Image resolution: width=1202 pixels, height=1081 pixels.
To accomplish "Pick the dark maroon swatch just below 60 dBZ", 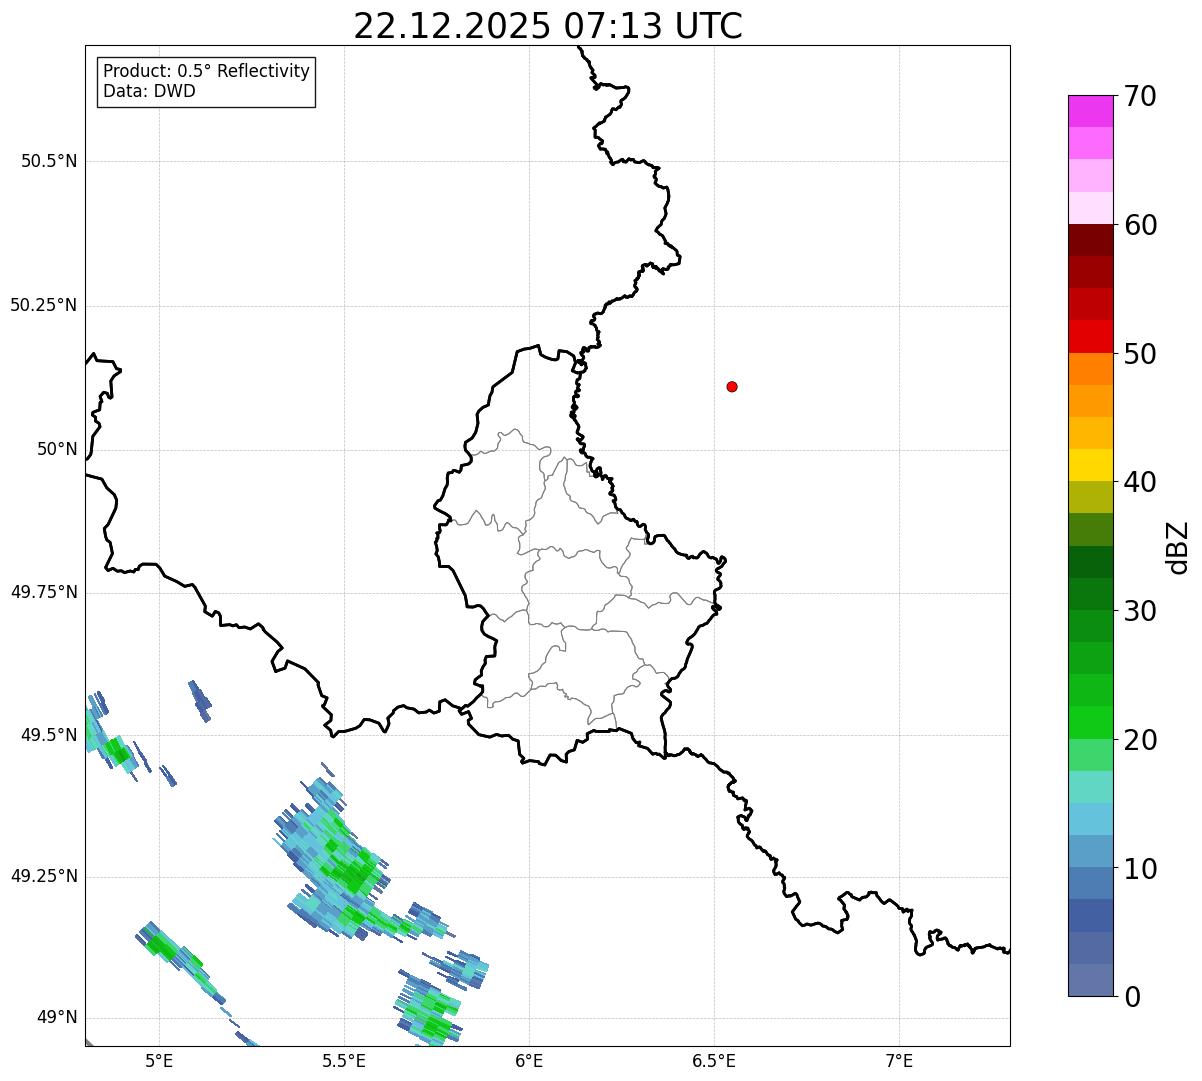I will point(1090,240).
